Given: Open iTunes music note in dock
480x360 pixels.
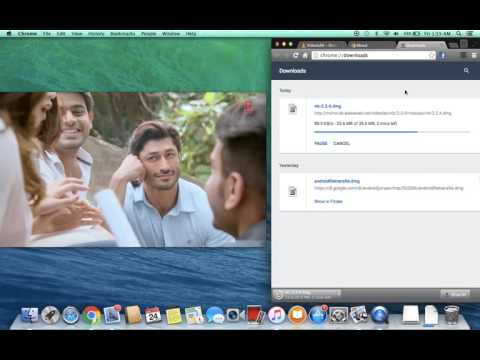Looking at the screenshot, I should [x=276, y=315].
